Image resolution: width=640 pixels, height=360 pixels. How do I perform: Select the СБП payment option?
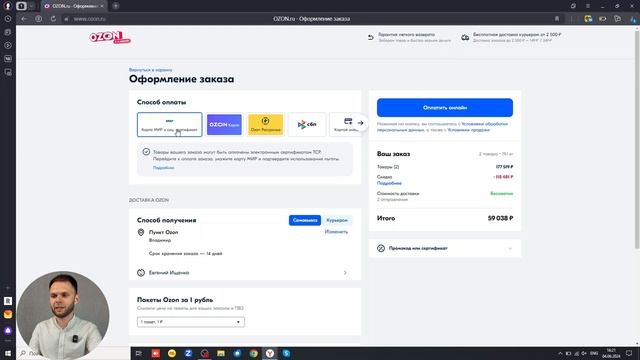point(307,124)
